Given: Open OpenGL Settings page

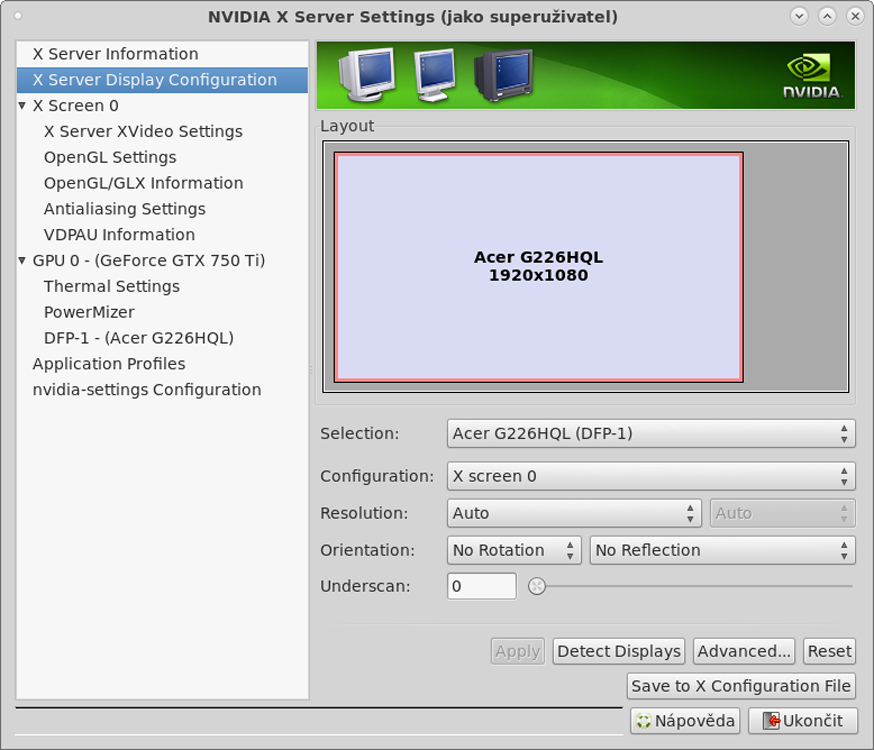Looking at the screenshot, I should 110,157.
